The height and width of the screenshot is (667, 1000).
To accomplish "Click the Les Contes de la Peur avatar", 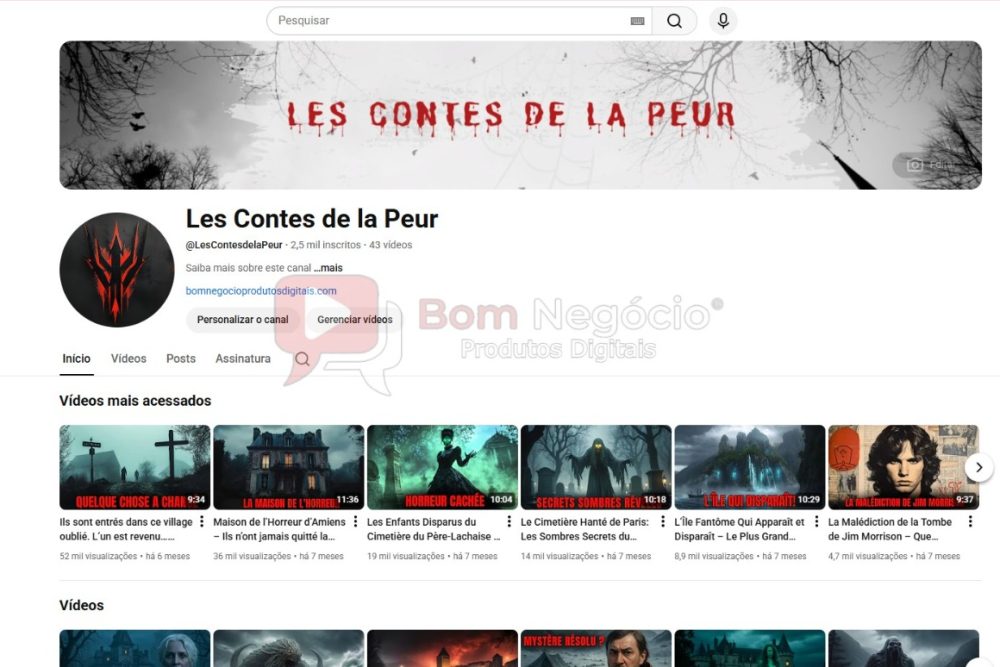I will tap(116, 268).
